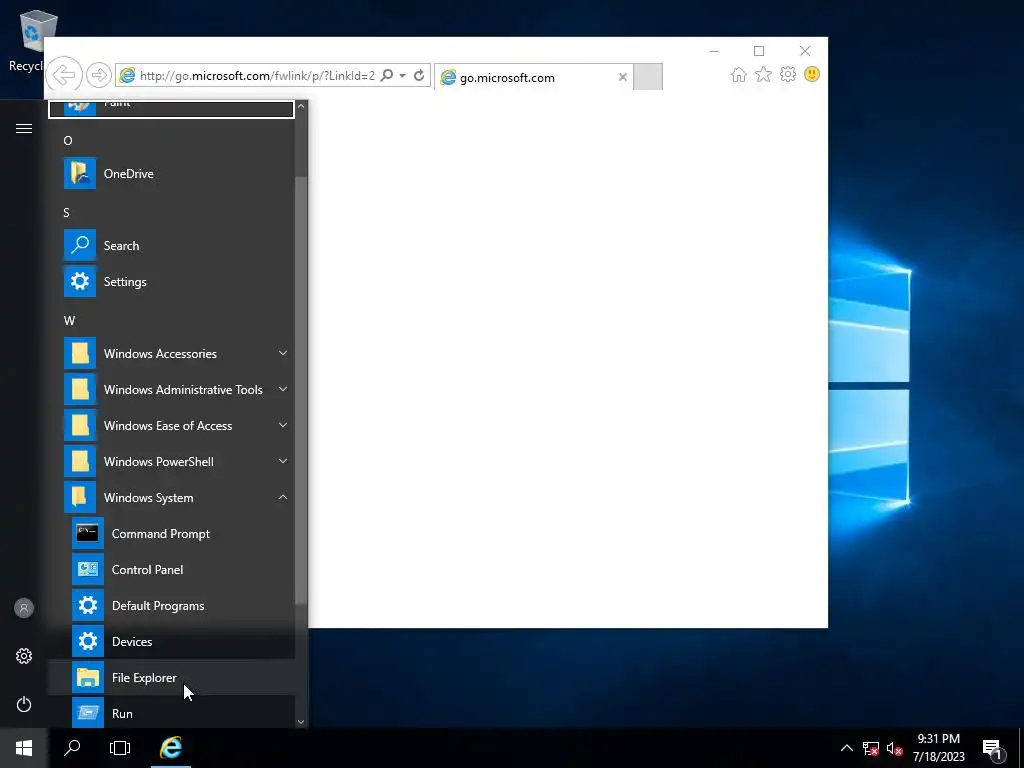Click the Windows Start button
This screenshot has width=1024, height=768.
[x=24, y=748]
